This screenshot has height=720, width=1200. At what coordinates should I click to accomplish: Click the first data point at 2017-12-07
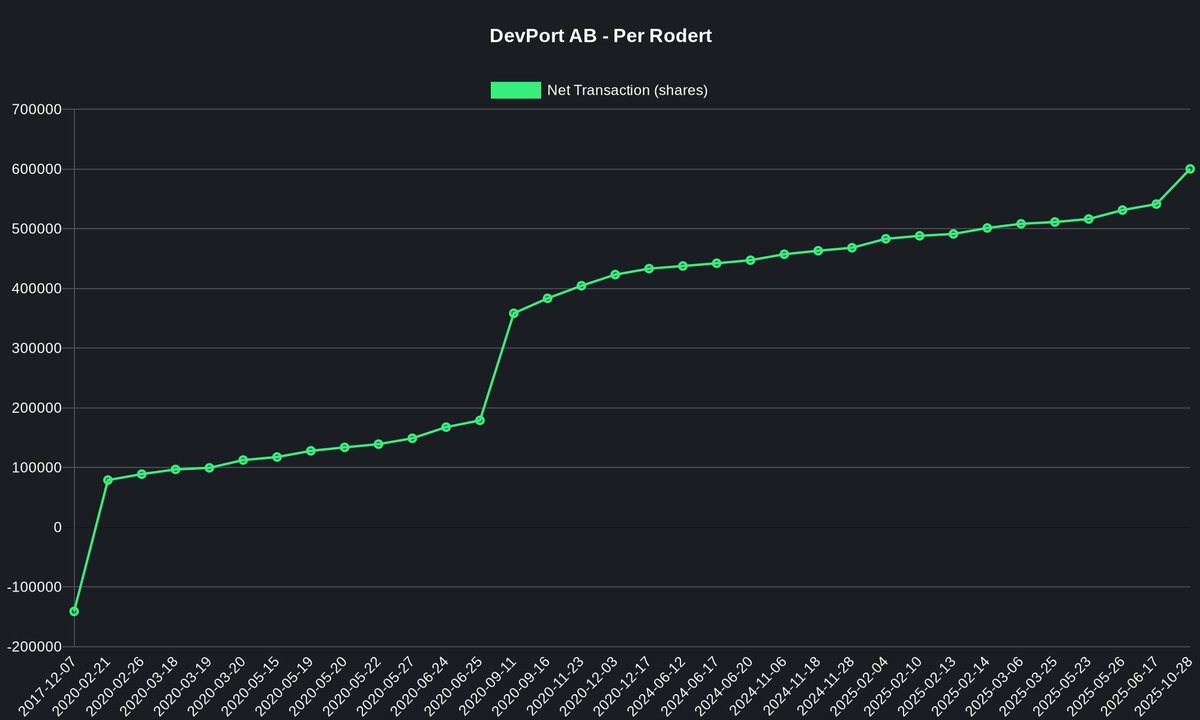tap(74, 609)
